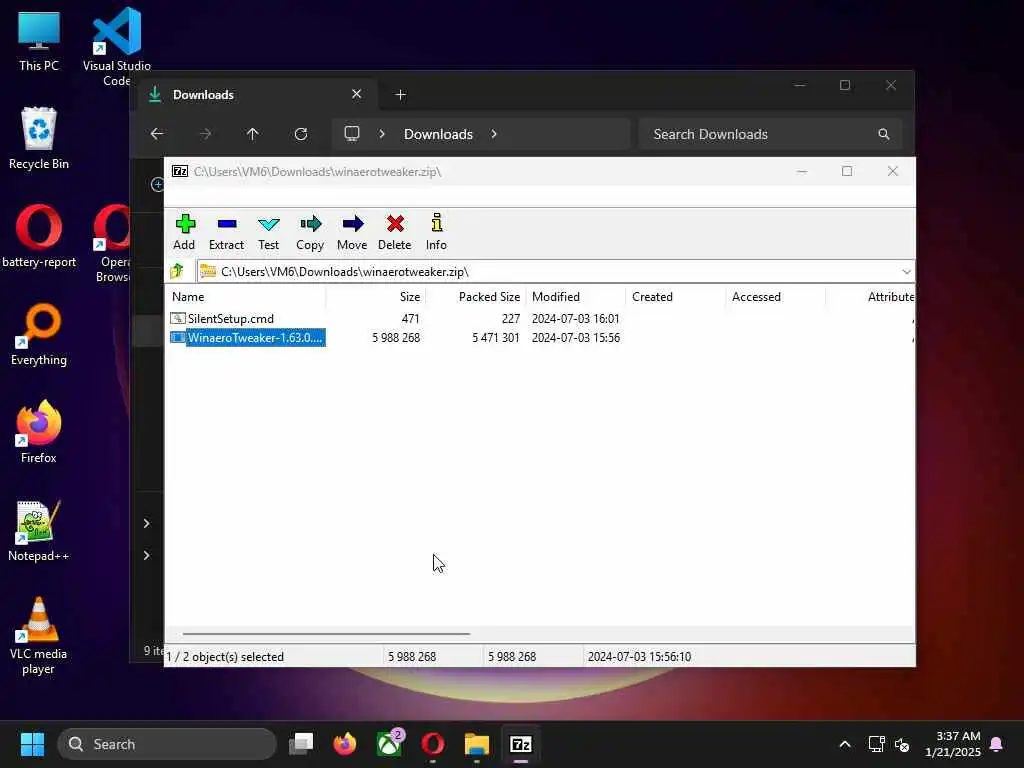
Task: Delete the selected item with the red X
Action: tap(394, 232)
